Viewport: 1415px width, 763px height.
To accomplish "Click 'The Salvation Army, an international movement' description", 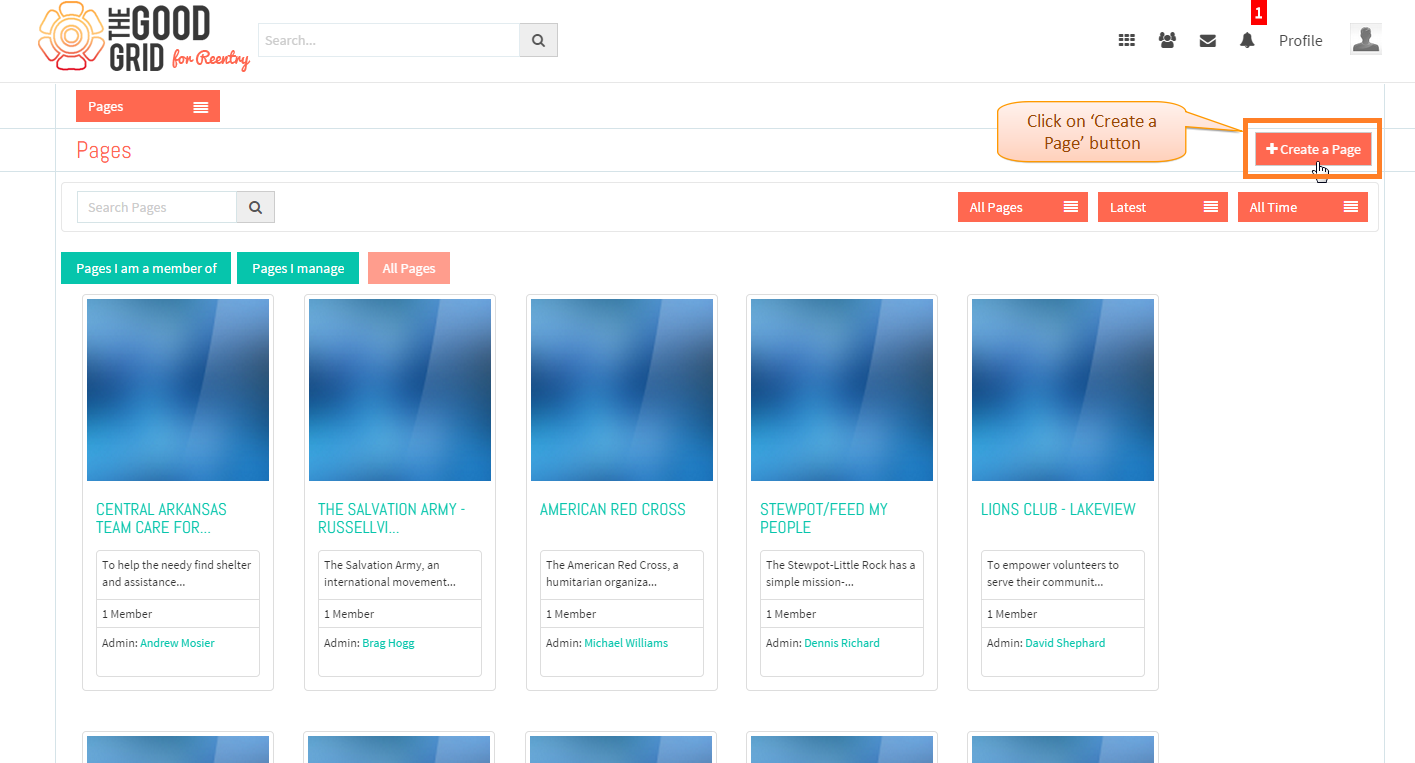I will 390,573.
